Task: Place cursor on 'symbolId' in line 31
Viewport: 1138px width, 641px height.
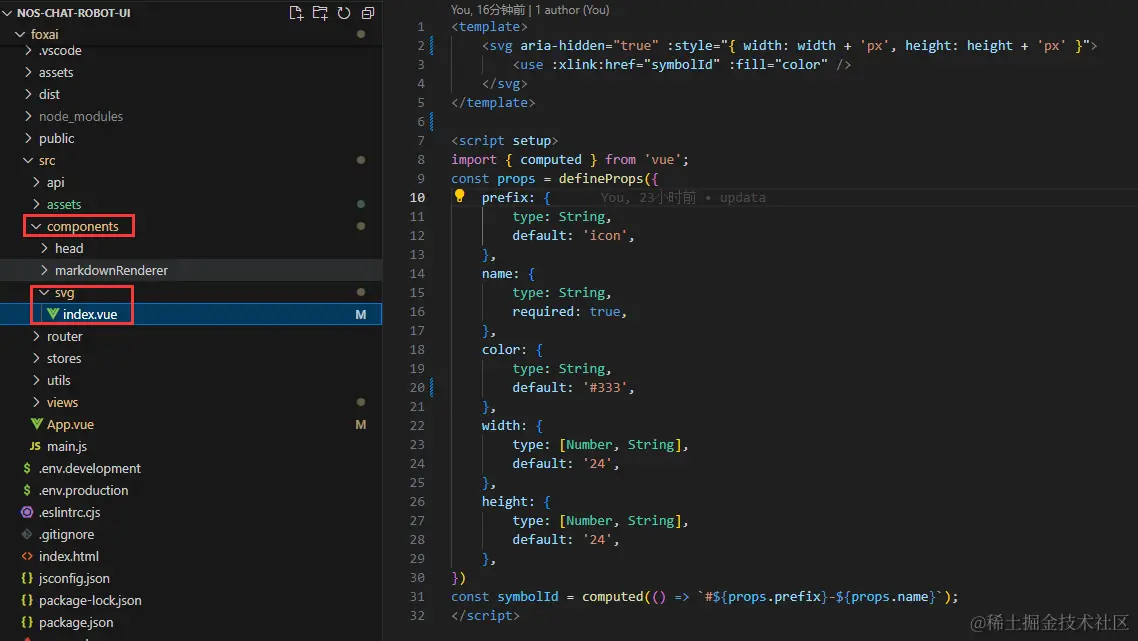Action: (528, 597)
